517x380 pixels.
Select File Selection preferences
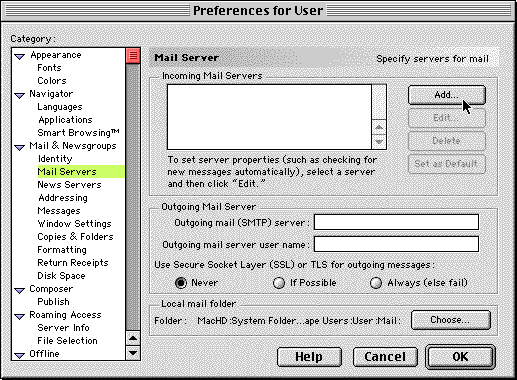pos(67,341)
